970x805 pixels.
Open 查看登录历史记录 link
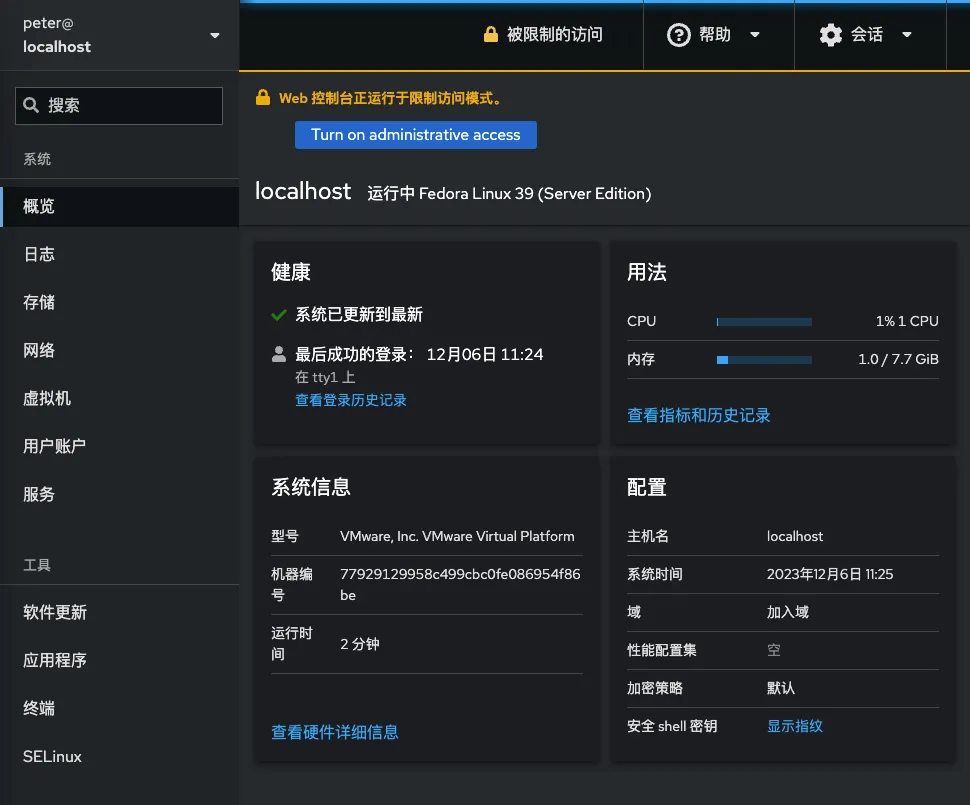pos(348,399)
